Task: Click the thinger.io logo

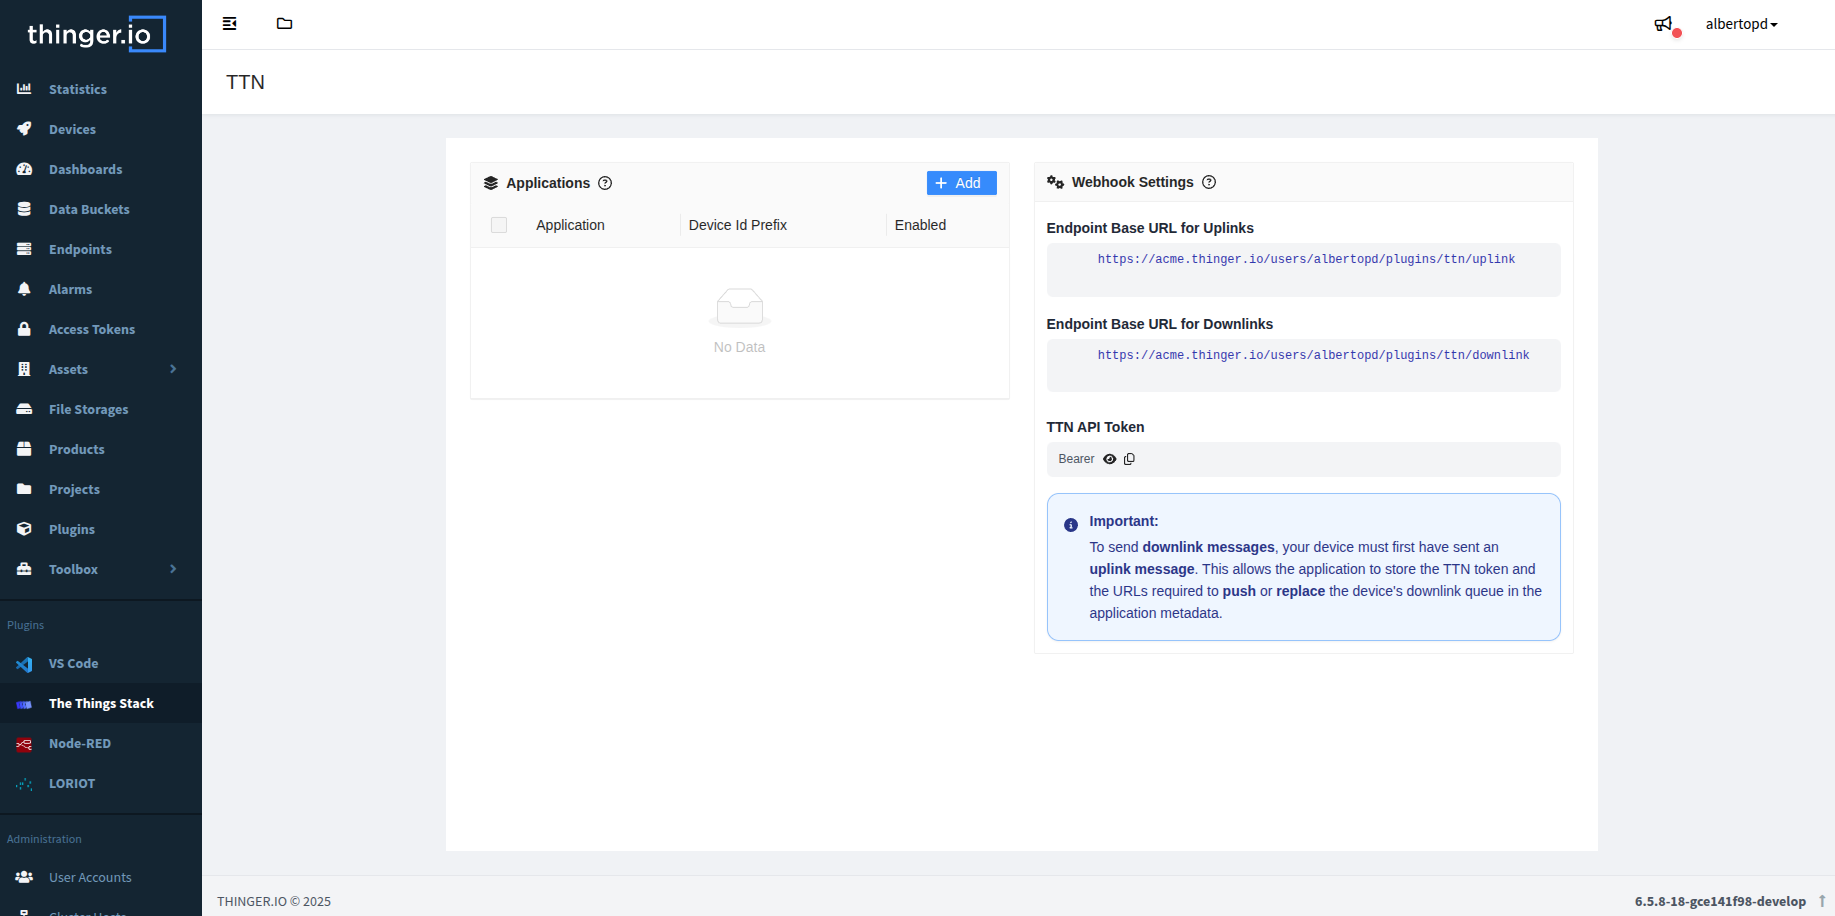Action: coord(96,34)
